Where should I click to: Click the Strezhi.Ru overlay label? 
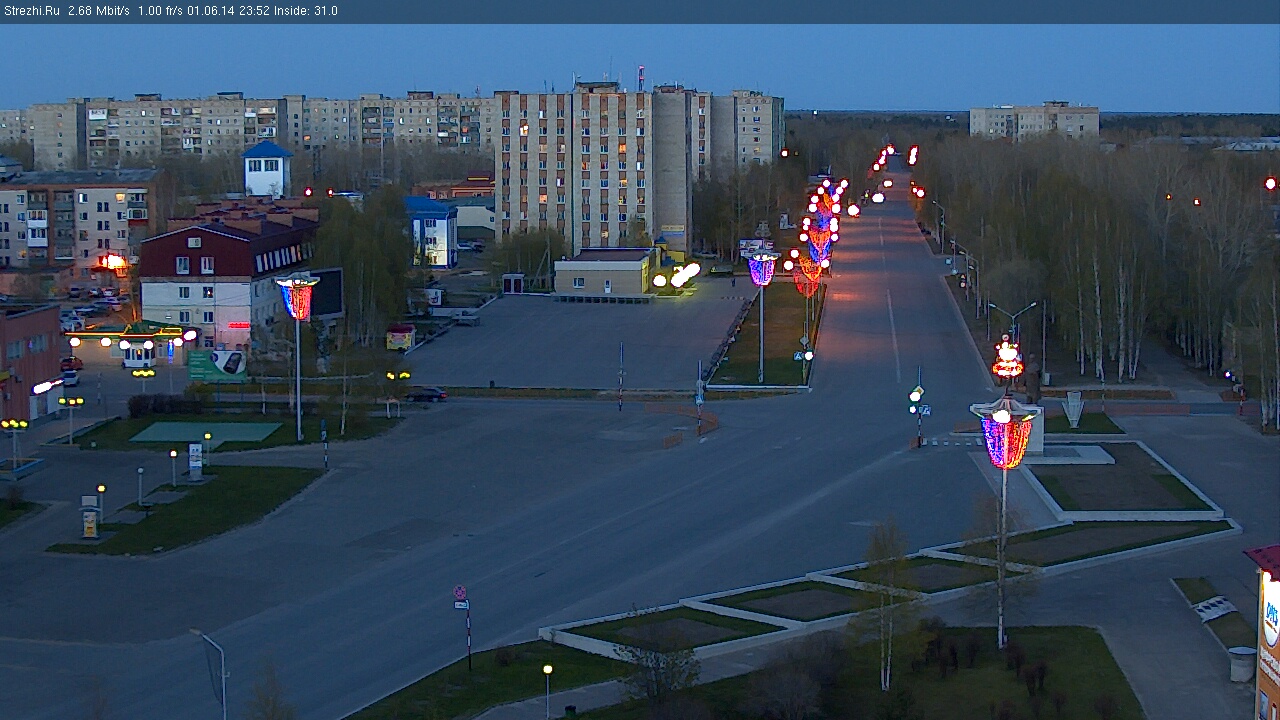point(30,11)
